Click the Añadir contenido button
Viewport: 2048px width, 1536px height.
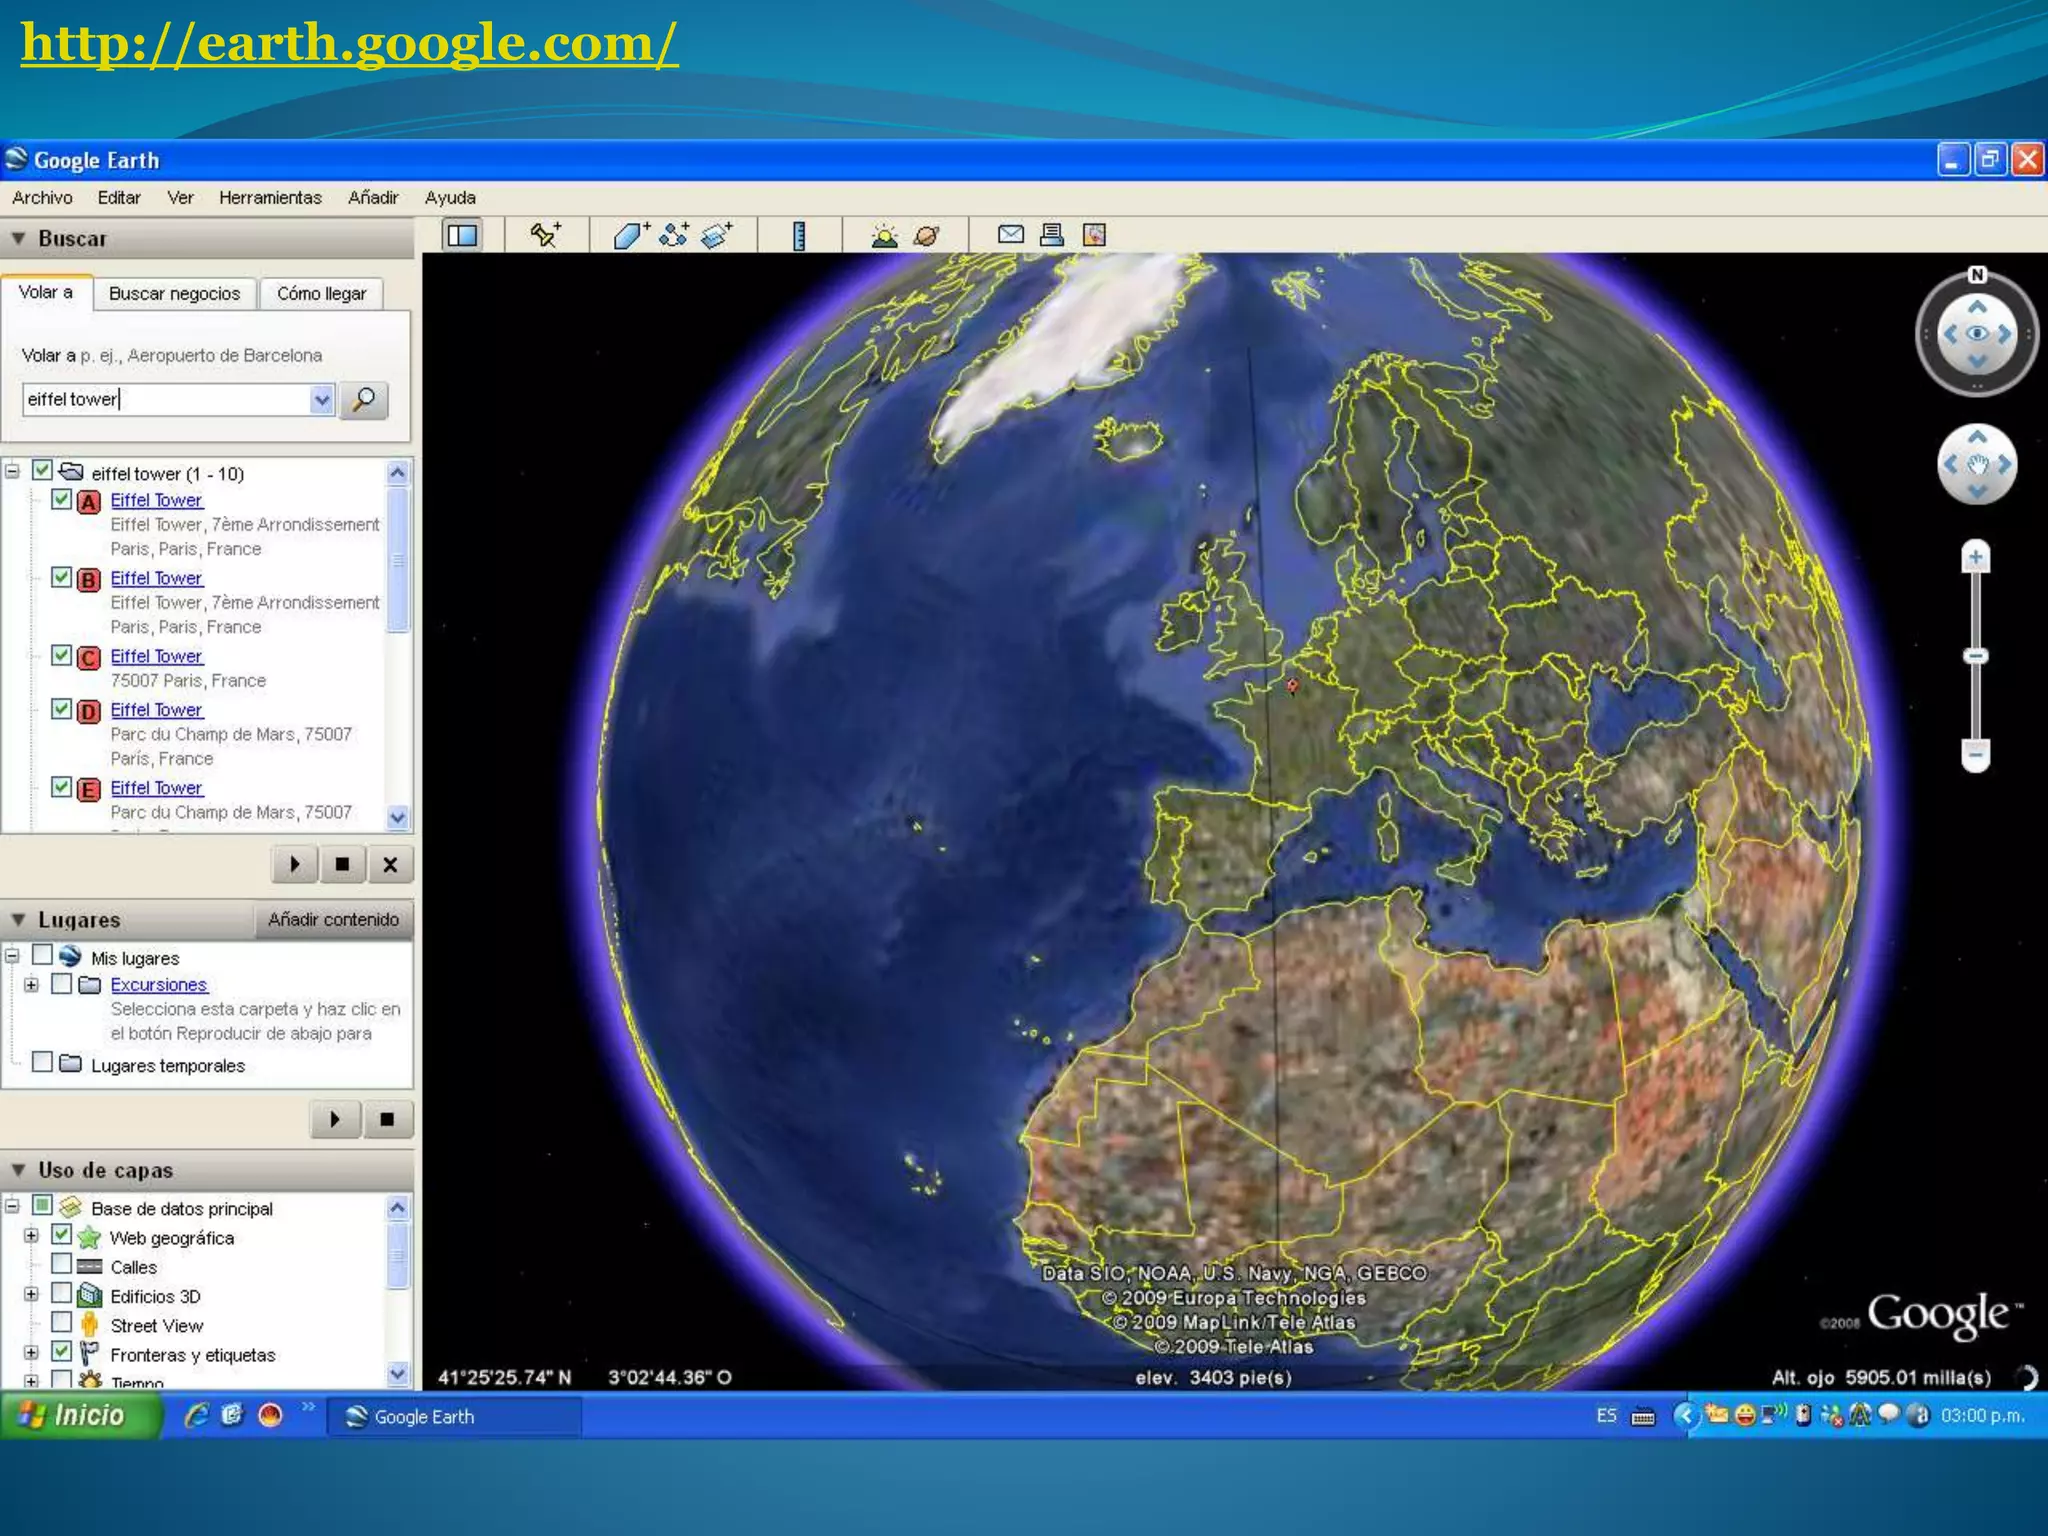click(x=333, y=920)
